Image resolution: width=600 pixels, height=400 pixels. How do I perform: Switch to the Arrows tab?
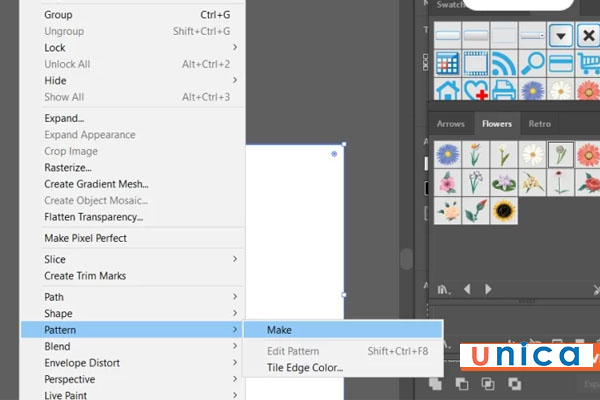point(451,124)
